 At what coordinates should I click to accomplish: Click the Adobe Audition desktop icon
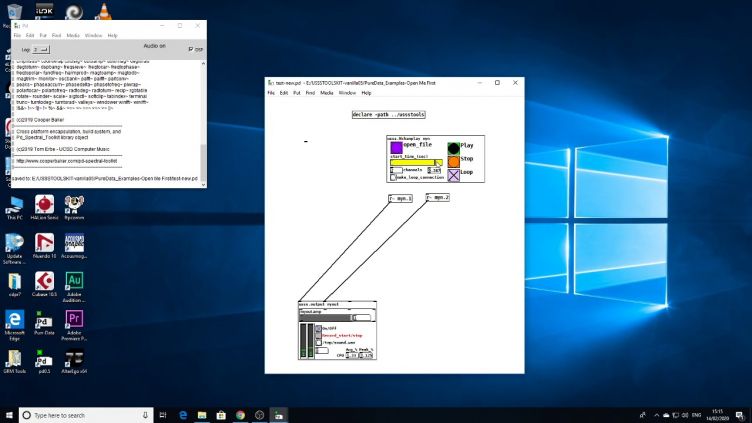74,287
